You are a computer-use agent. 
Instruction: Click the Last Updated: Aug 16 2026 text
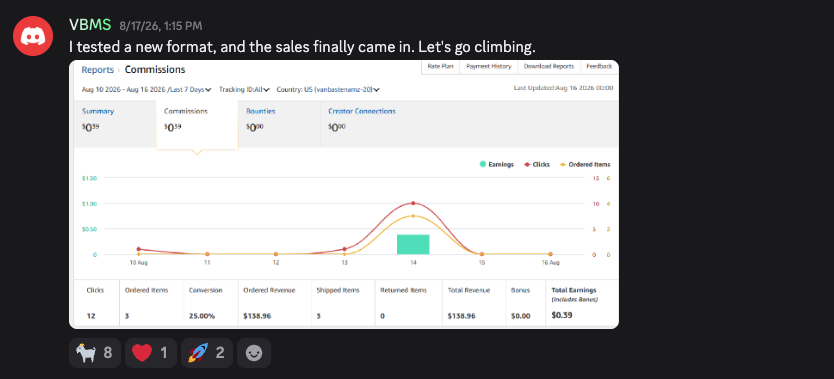[x=563, y=88]
